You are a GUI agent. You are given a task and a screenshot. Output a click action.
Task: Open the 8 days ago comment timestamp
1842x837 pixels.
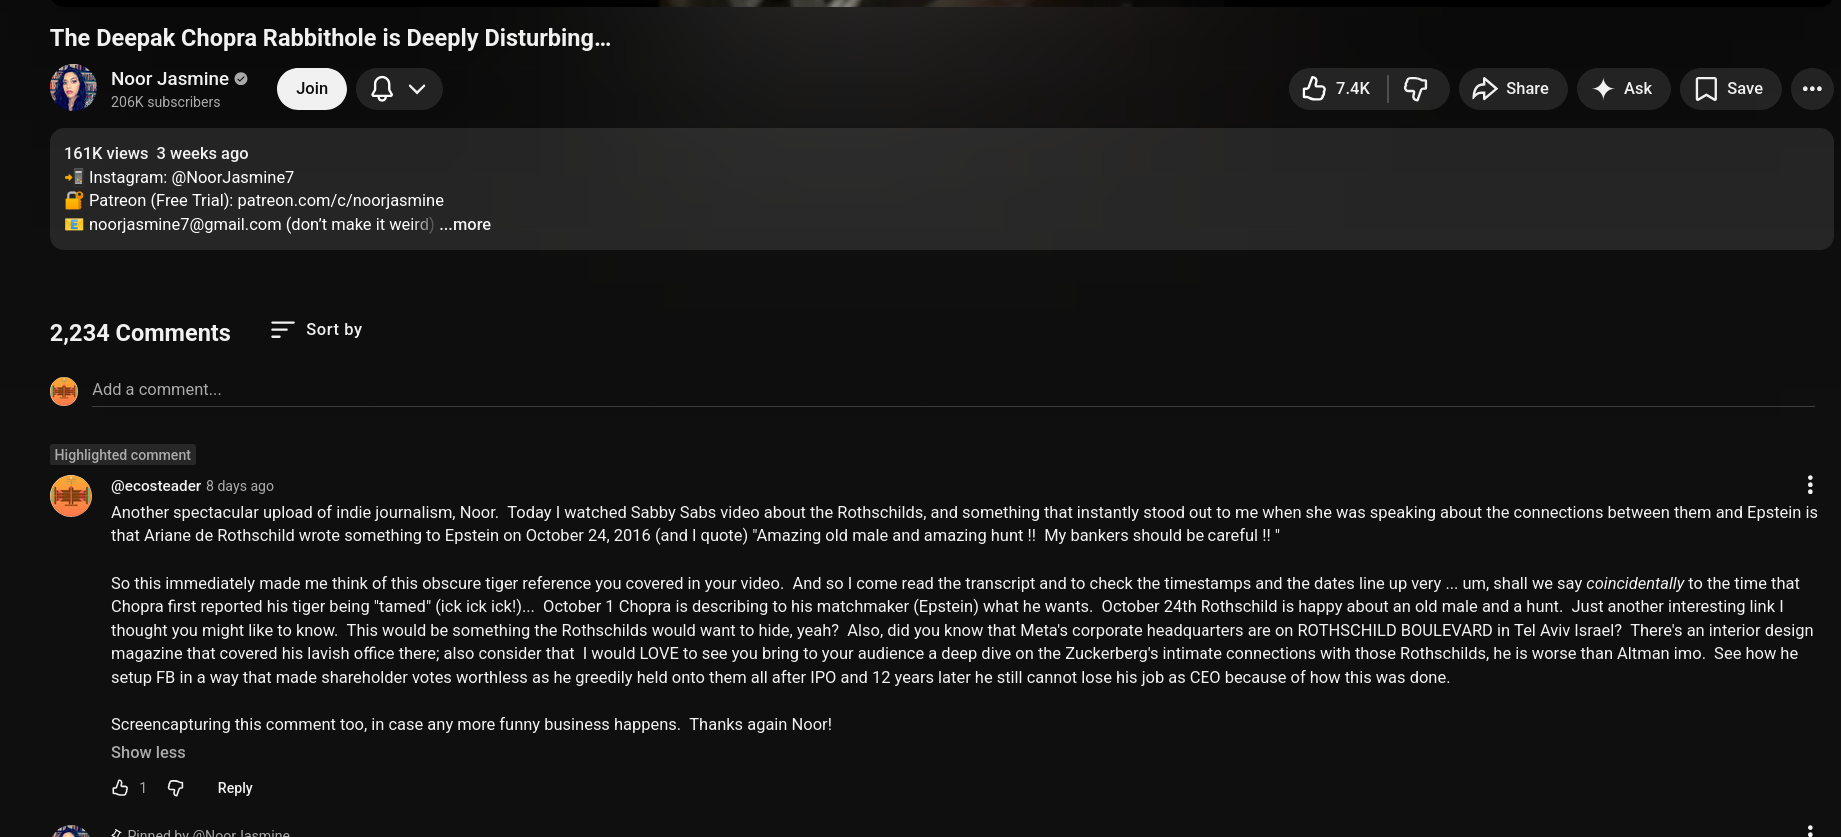pyautogui.click(x=240, y=486)
